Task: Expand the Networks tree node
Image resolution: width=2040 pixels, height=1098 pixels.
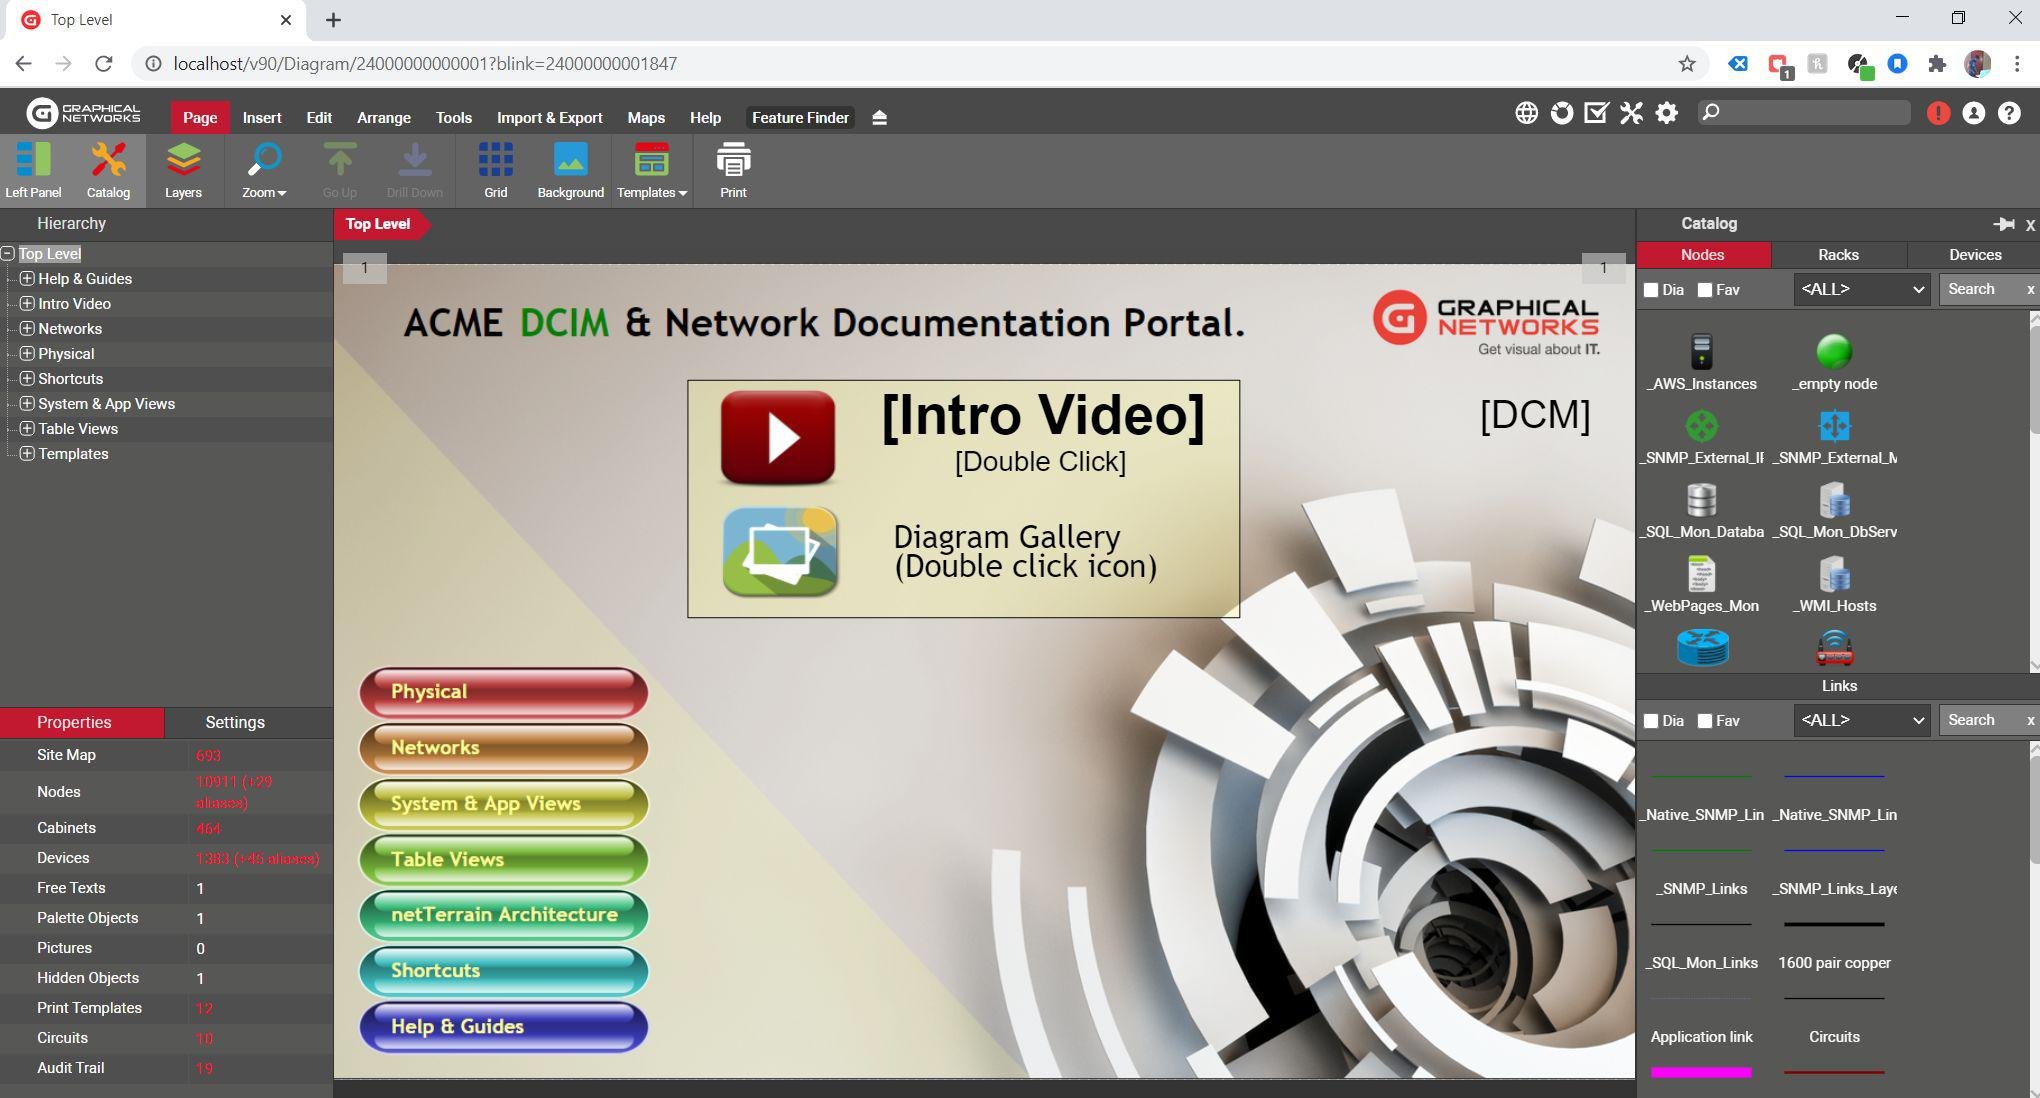Action: point(27,329)
